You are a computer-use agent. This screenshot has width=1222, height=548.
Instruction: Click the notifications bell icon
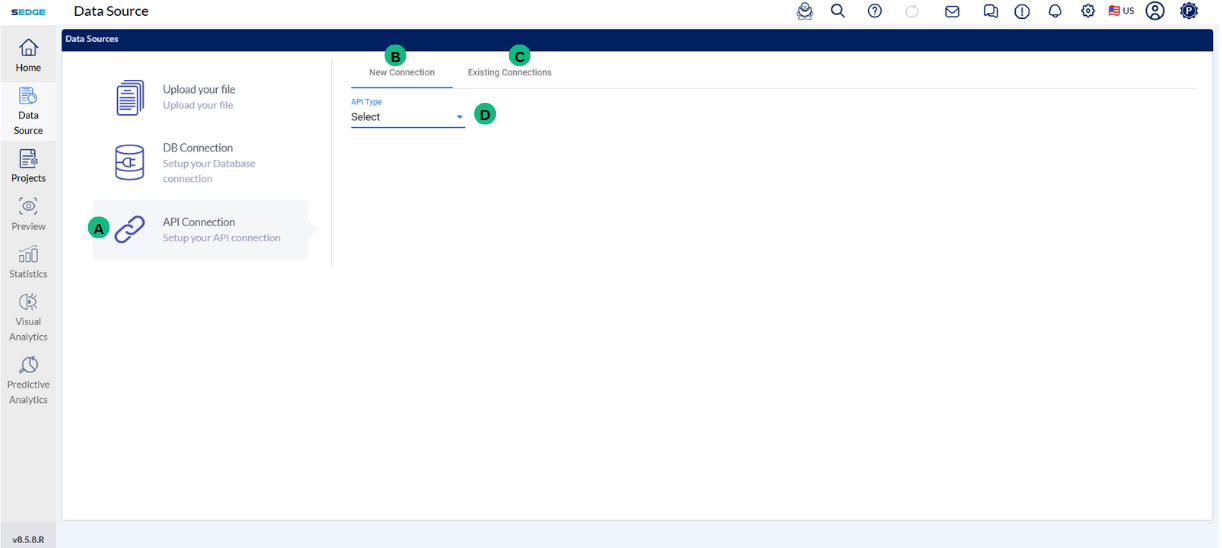1054,12
